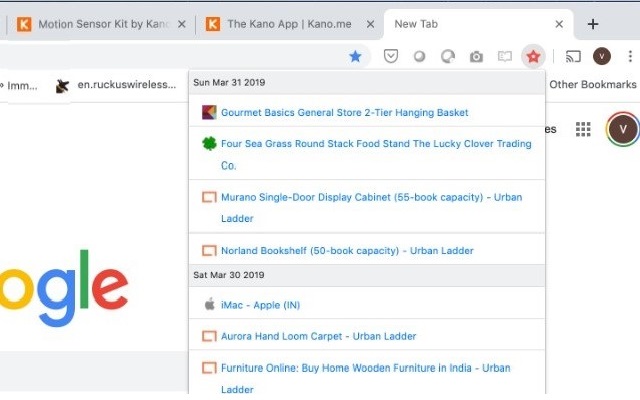Click the green clover favicon of Four Sea Grass
The image size is (640, 400).
click(x=209, y=143)
